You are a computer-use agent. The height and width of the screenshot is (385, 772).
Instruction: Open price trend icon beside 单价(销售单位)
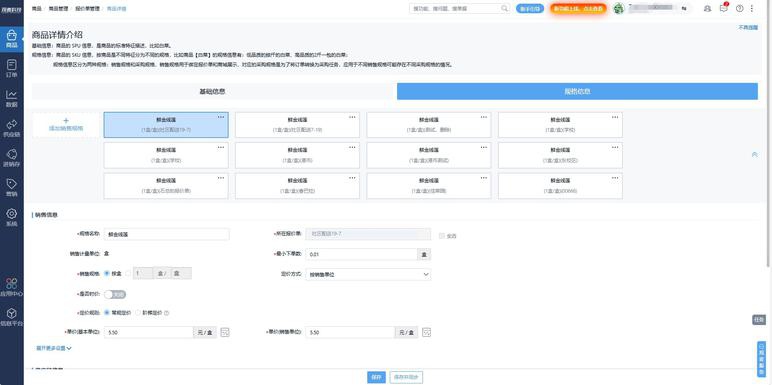[x=427, y=332]
